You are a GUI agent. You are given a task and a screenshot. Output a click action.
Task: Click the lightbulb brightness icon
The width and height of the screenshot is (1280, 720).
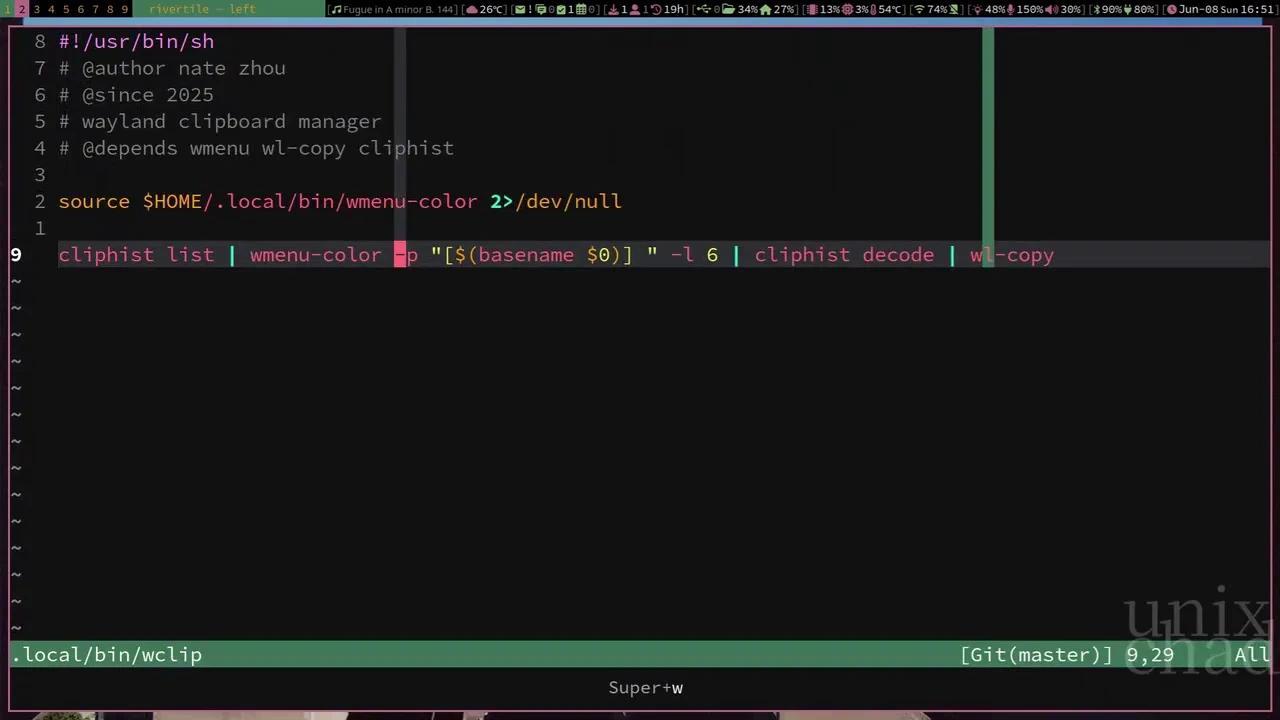(977, 9)
